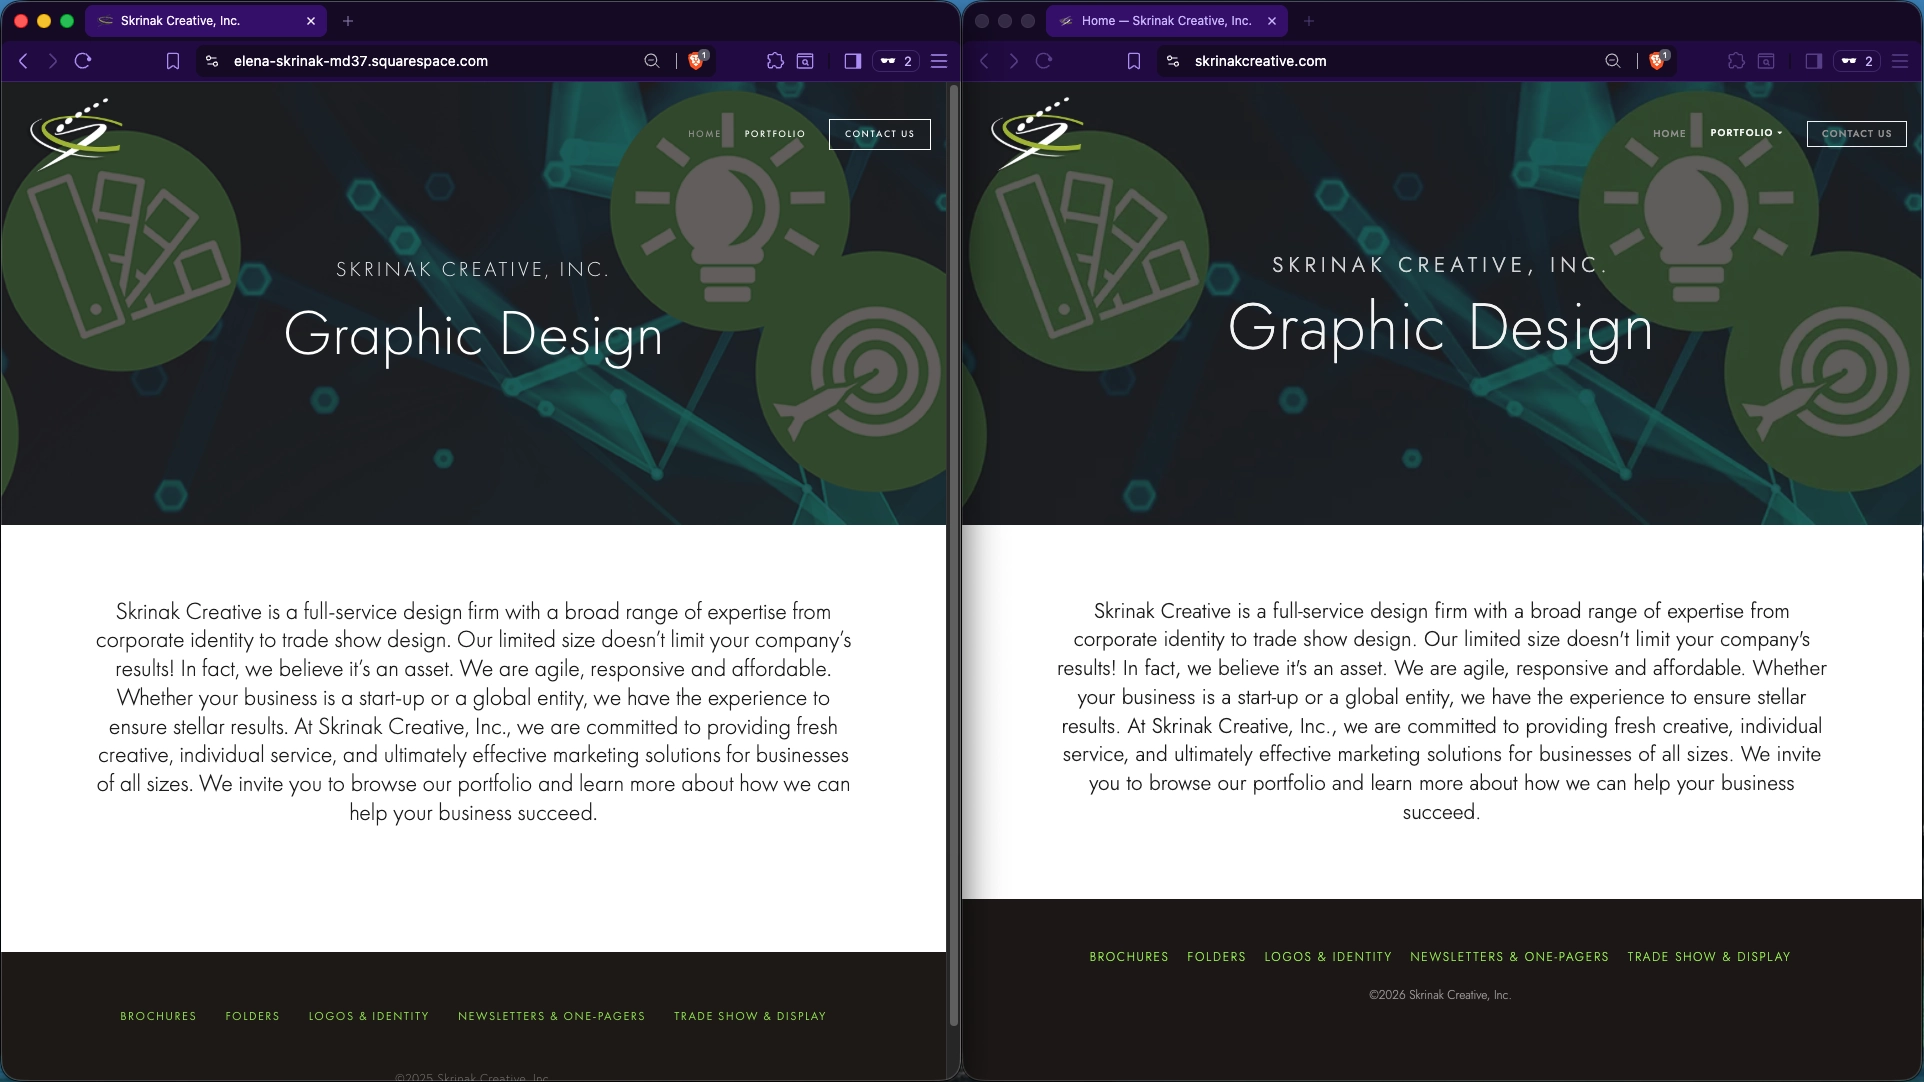Select the 'Skrinak Creative, Inc.' tab

point(200,20)
